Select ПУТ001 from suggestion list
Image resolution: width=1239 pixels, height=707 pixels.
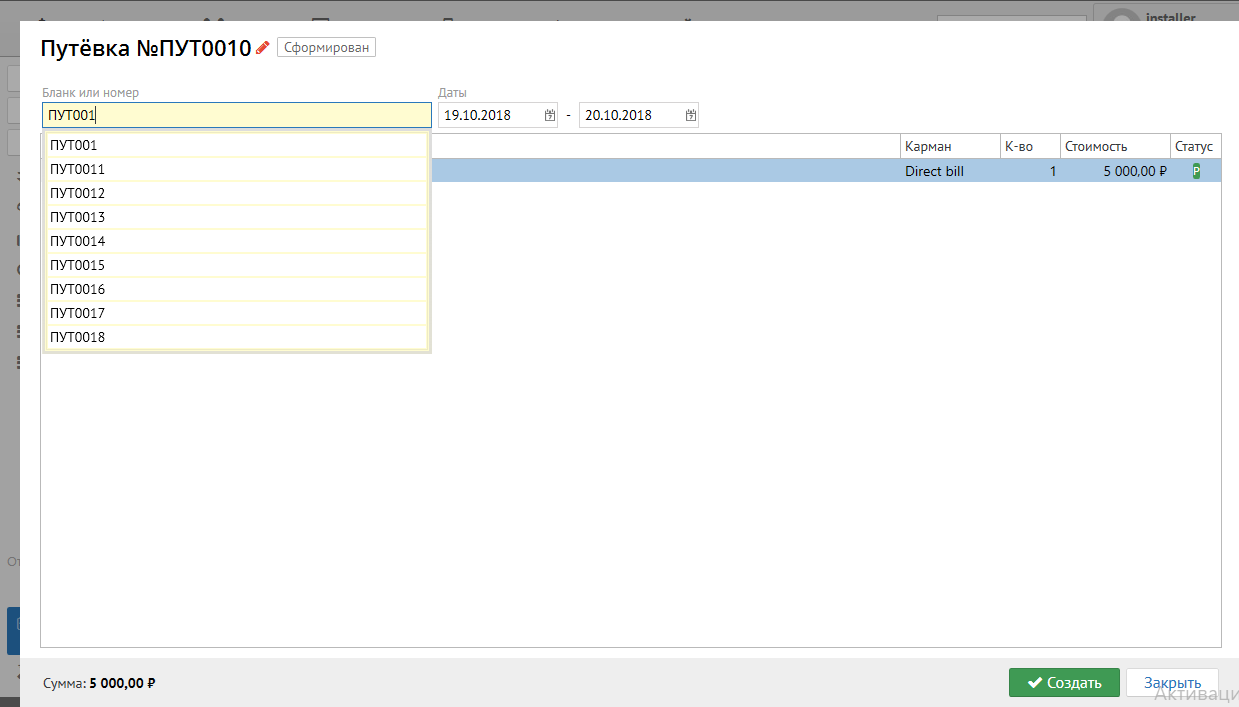pyautogui.click(x=237, y=145)
